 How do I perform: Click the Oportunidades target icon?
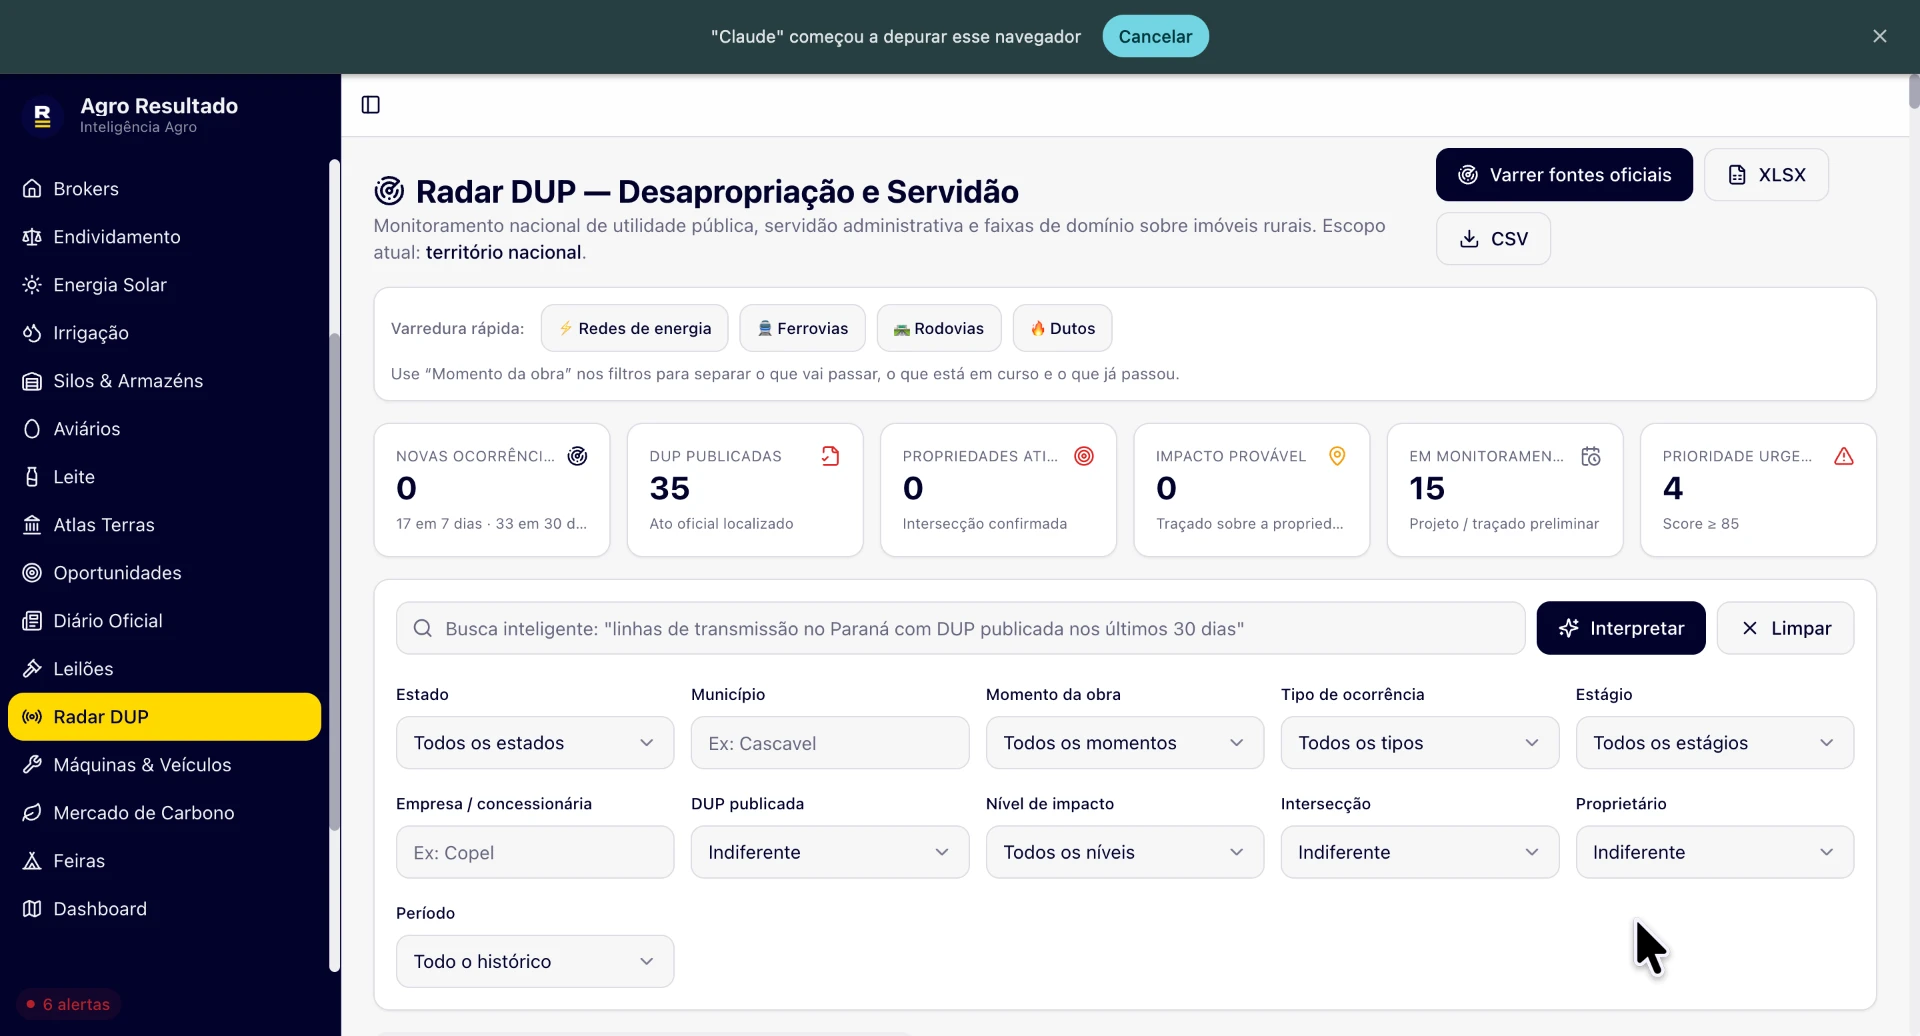(32, 573)
